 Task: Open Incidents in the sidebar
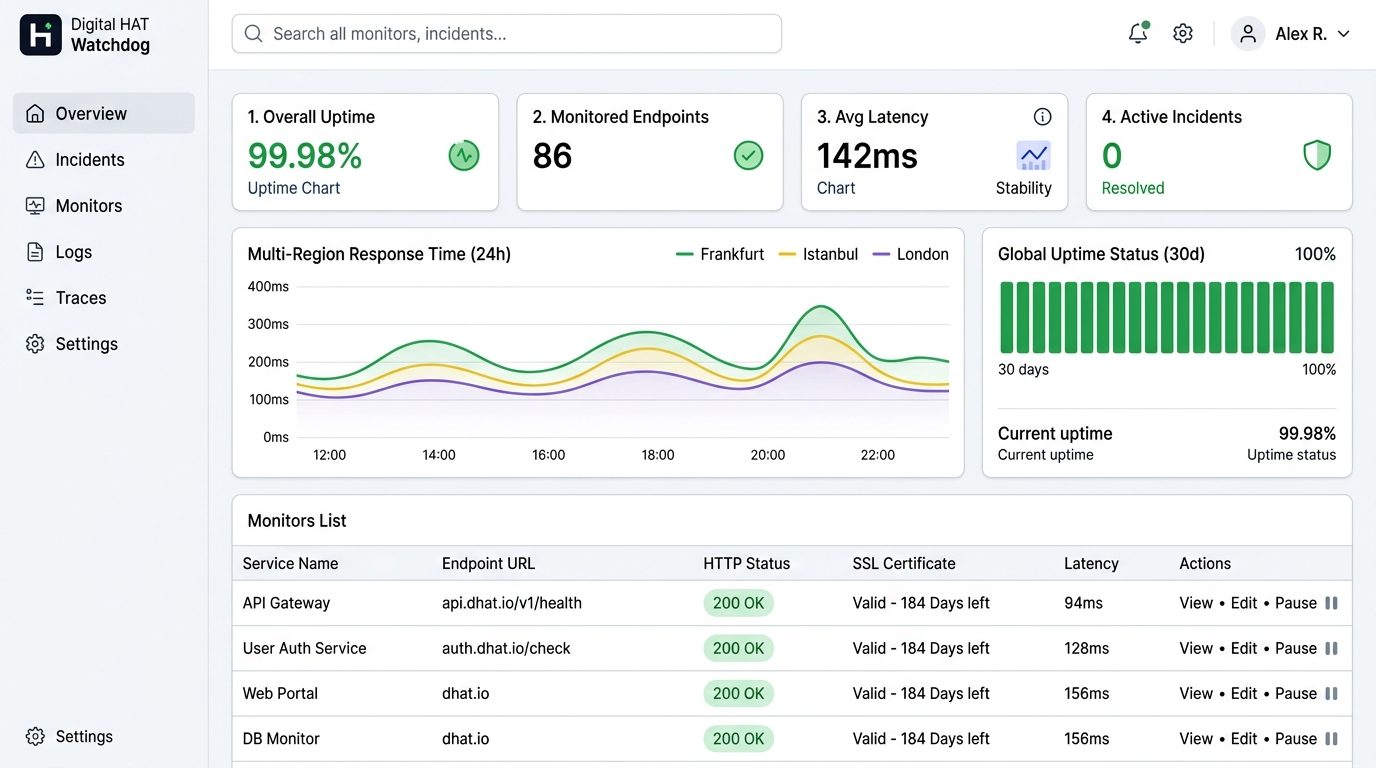click(x=104, y=160)
